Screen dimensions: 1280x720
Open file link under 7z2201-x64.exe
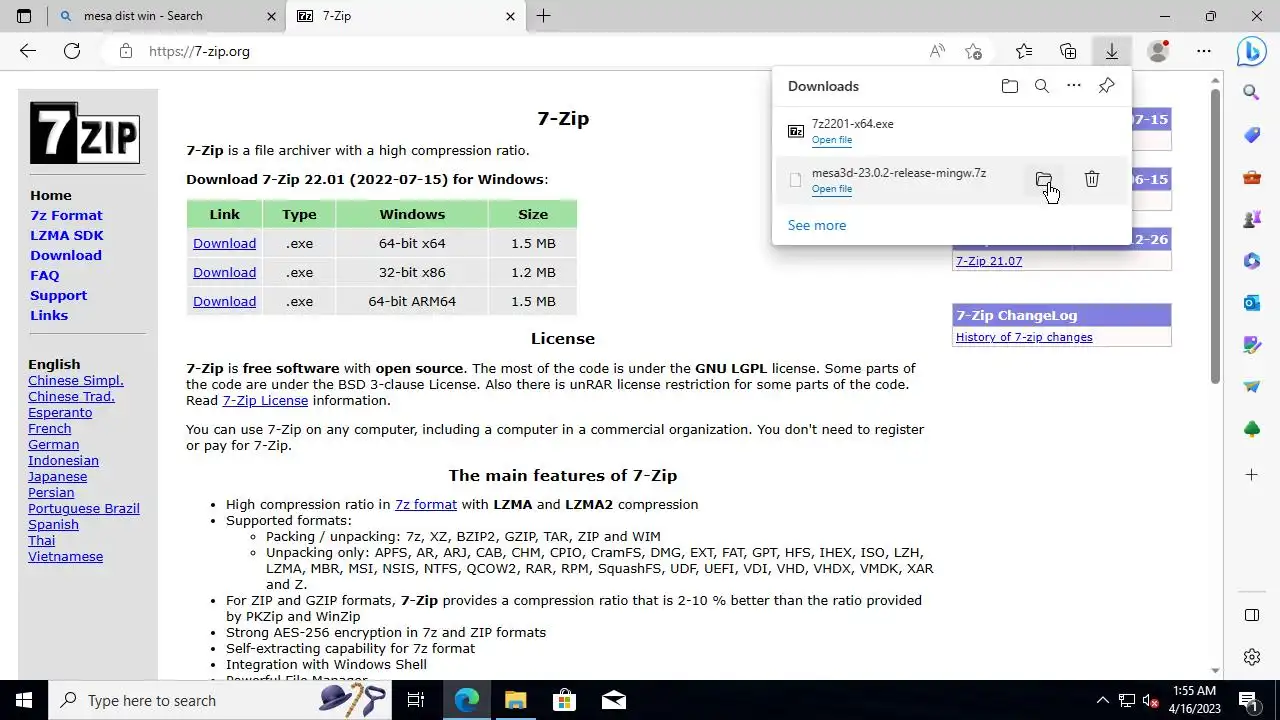pos(832,140)
